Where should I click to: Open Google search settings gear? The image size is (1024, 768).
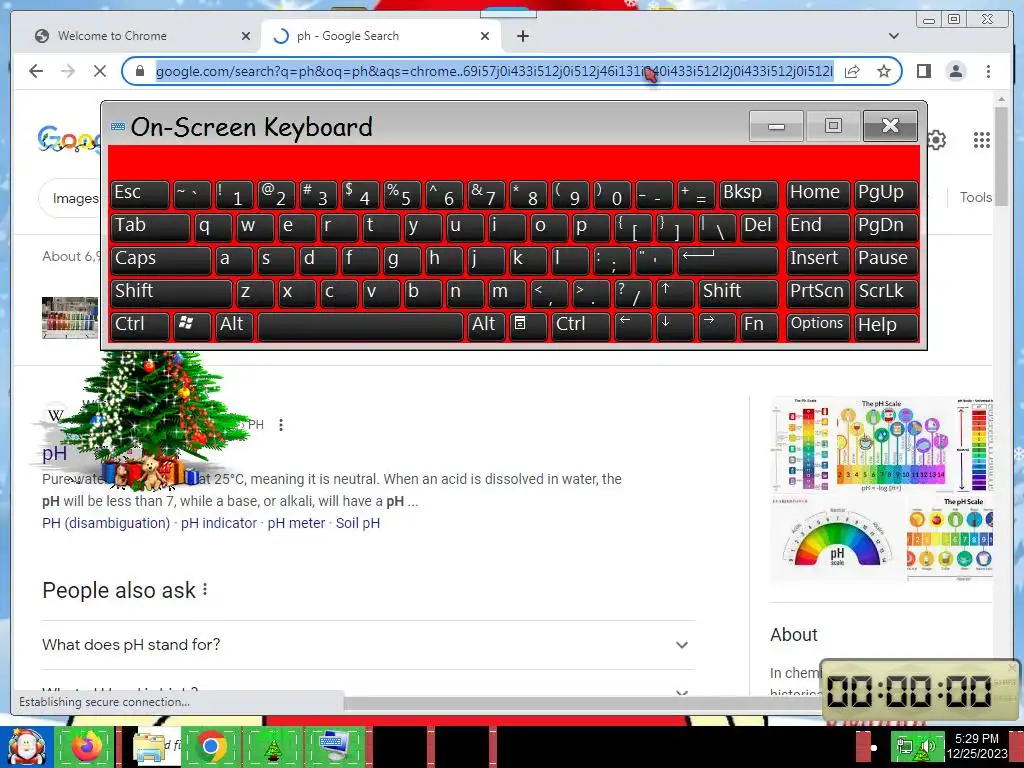(936, 140)
